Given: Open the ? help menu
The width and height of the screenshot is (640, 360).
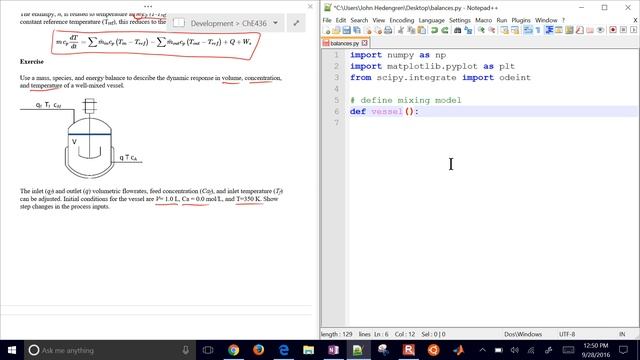Looking at the screenshot, I should [563, 20].
